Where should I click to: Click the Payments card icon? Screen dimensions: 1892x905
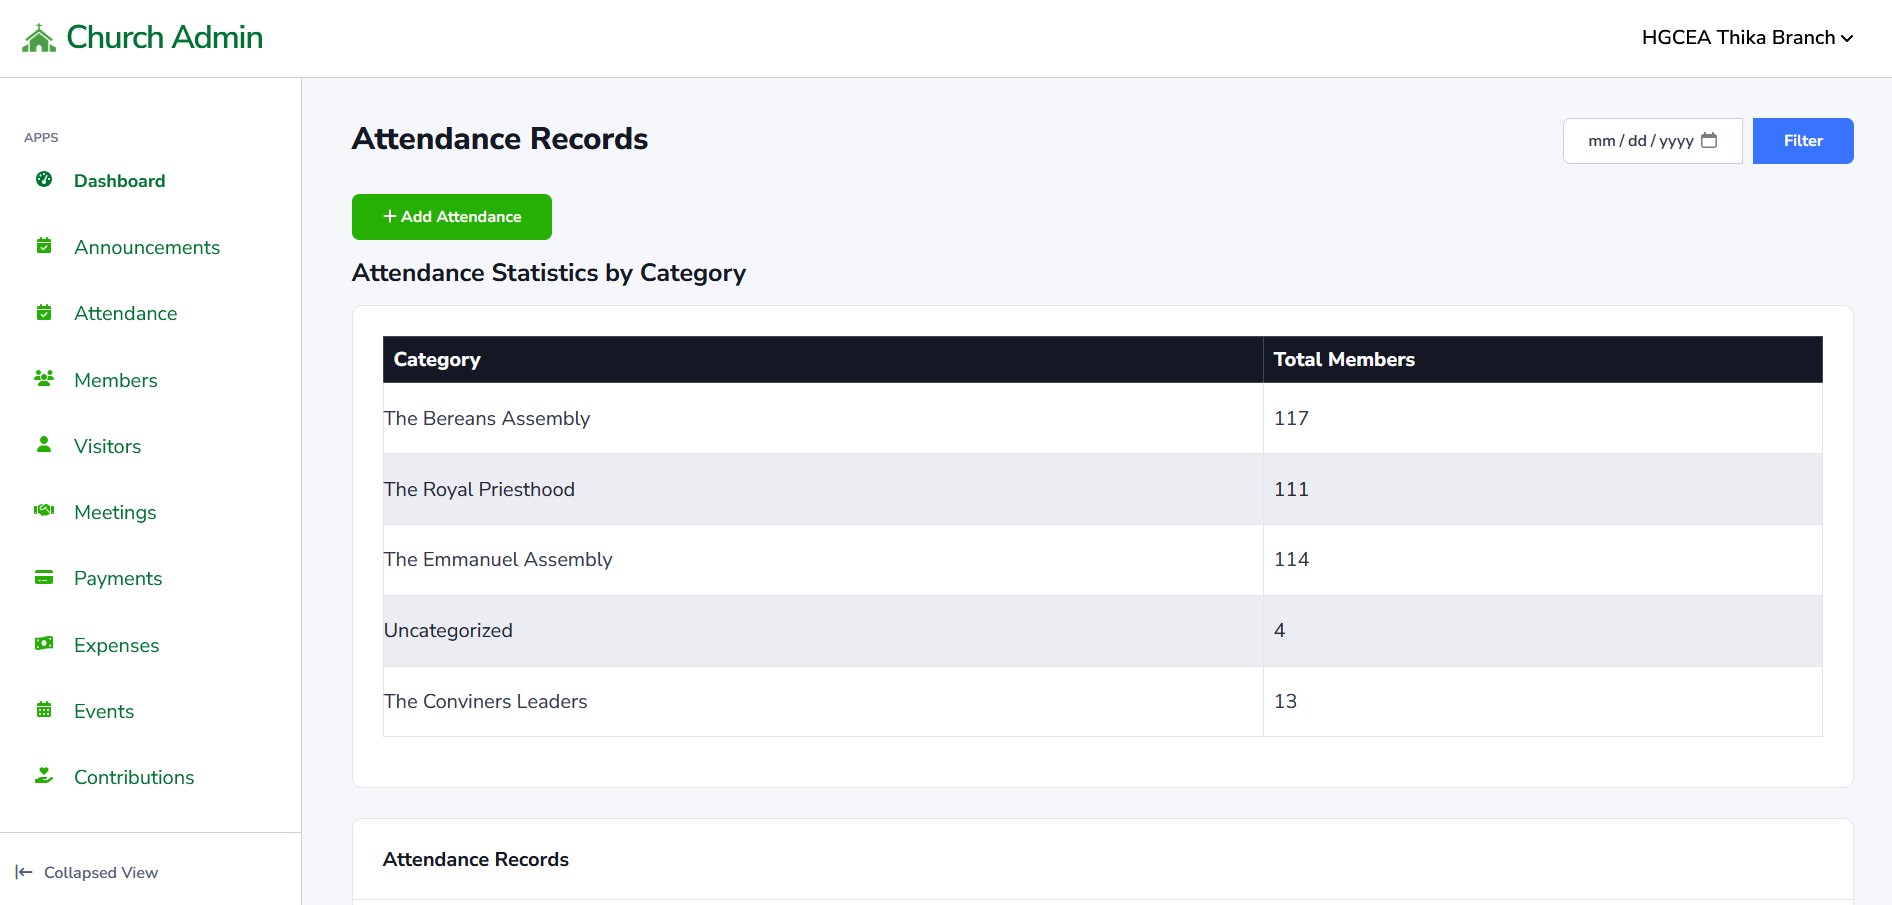coord(44,577)
